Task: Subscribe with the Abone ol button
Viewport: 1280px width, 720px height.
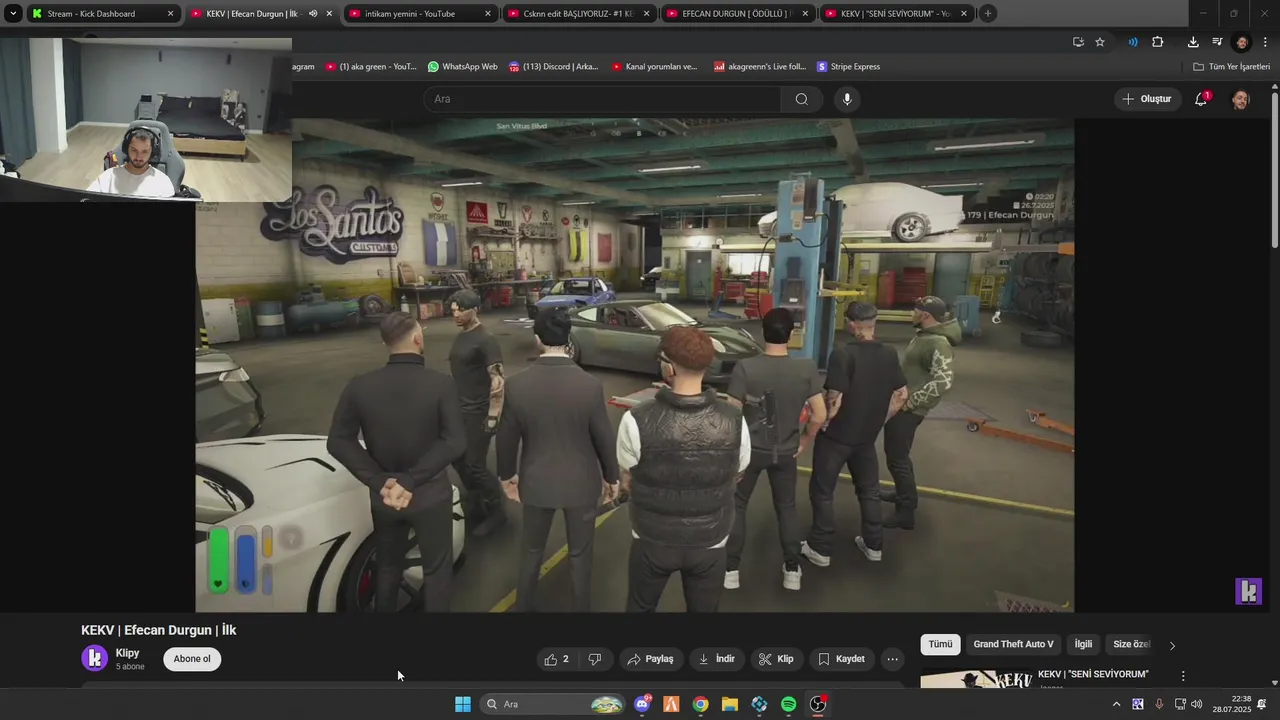Action: (192, 659)
